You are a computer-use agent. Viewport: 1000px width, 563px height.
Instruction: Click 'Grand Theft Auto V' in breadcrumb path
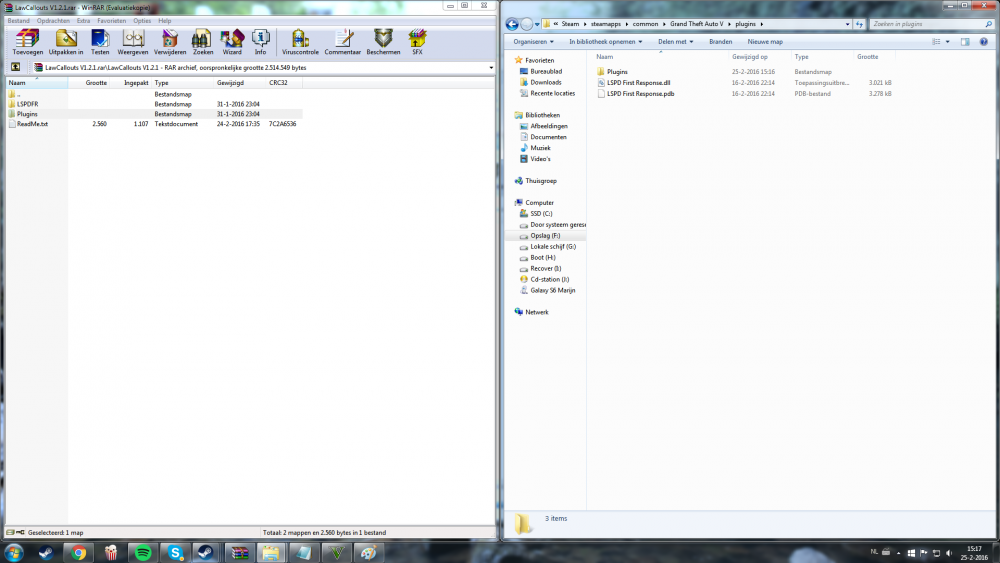[x=696, y=24]
